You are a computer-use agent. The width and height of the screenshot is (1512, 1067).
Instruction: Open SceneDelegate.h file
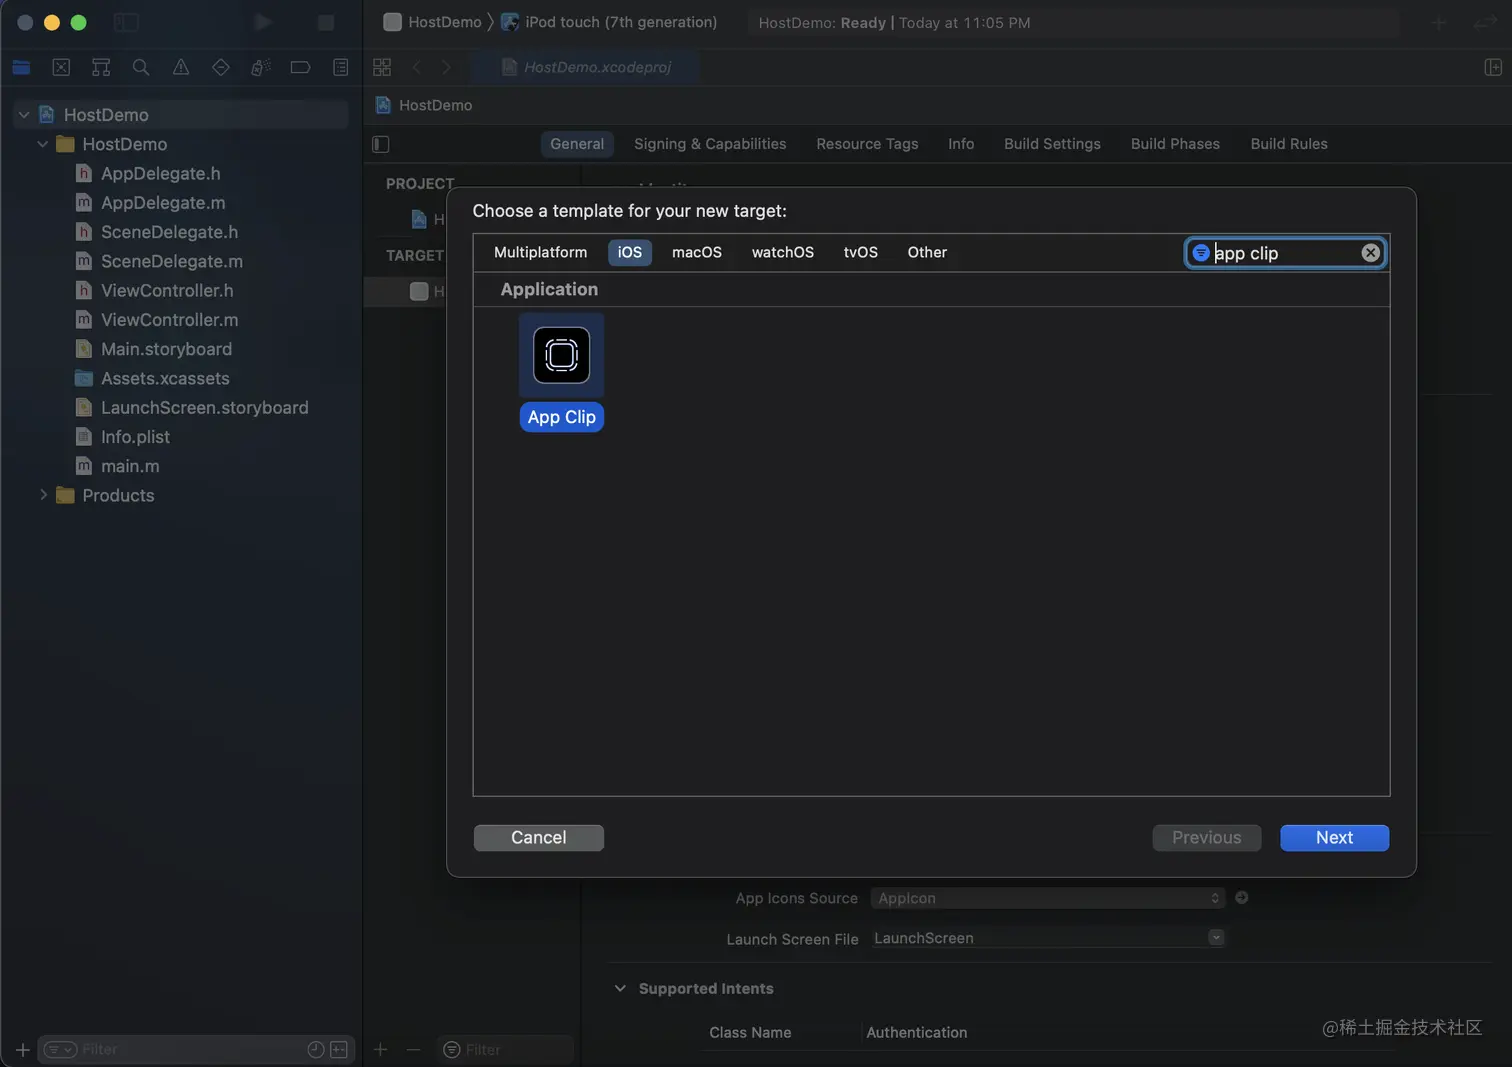coord(169,232)
